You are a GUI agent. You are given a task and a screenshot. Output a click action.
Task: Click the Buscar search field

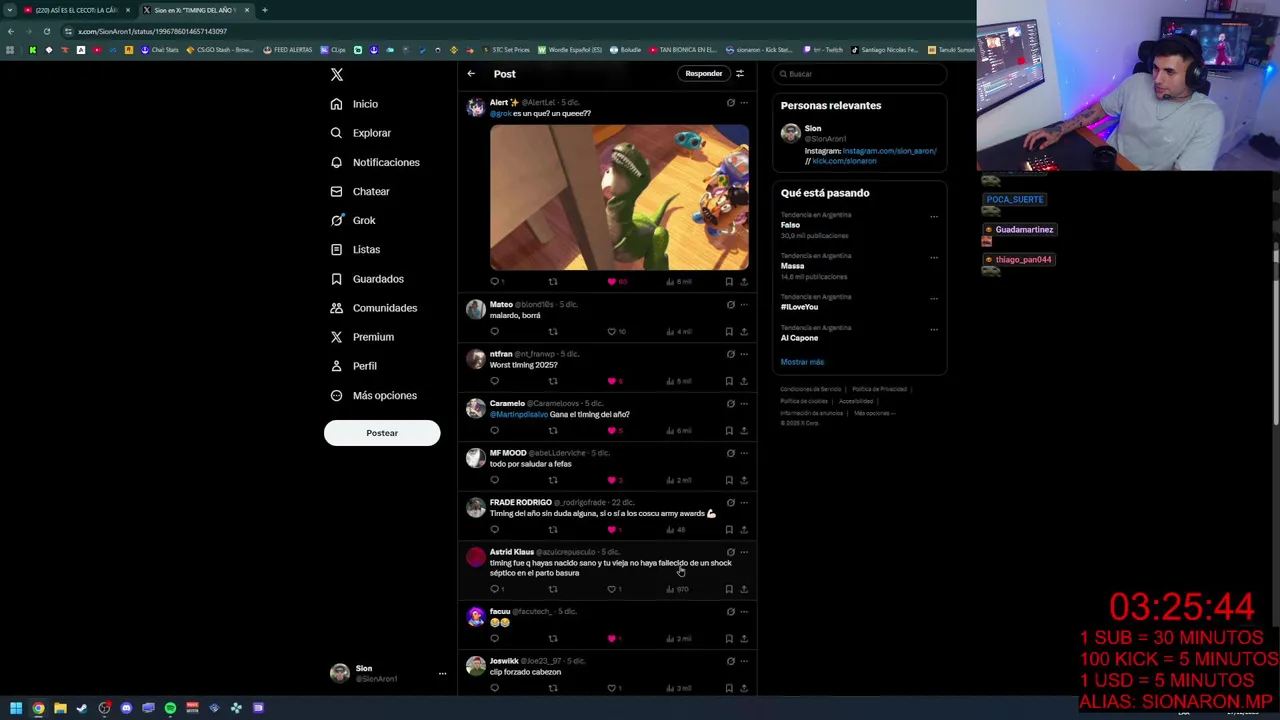coord(860,74)
